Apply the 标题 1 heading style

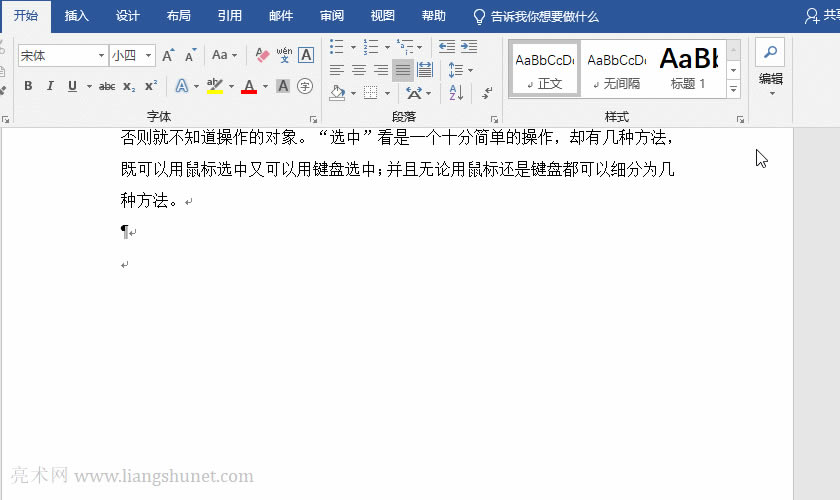tap(688, 68)
